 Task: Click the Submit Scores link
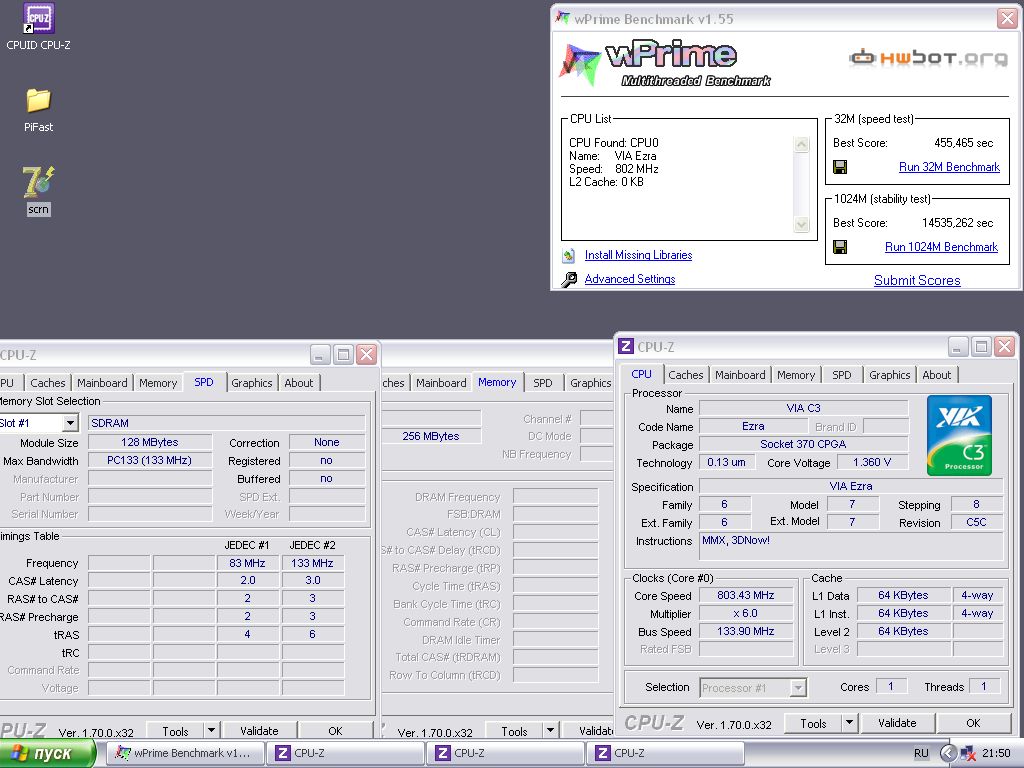tap(917, 280)
